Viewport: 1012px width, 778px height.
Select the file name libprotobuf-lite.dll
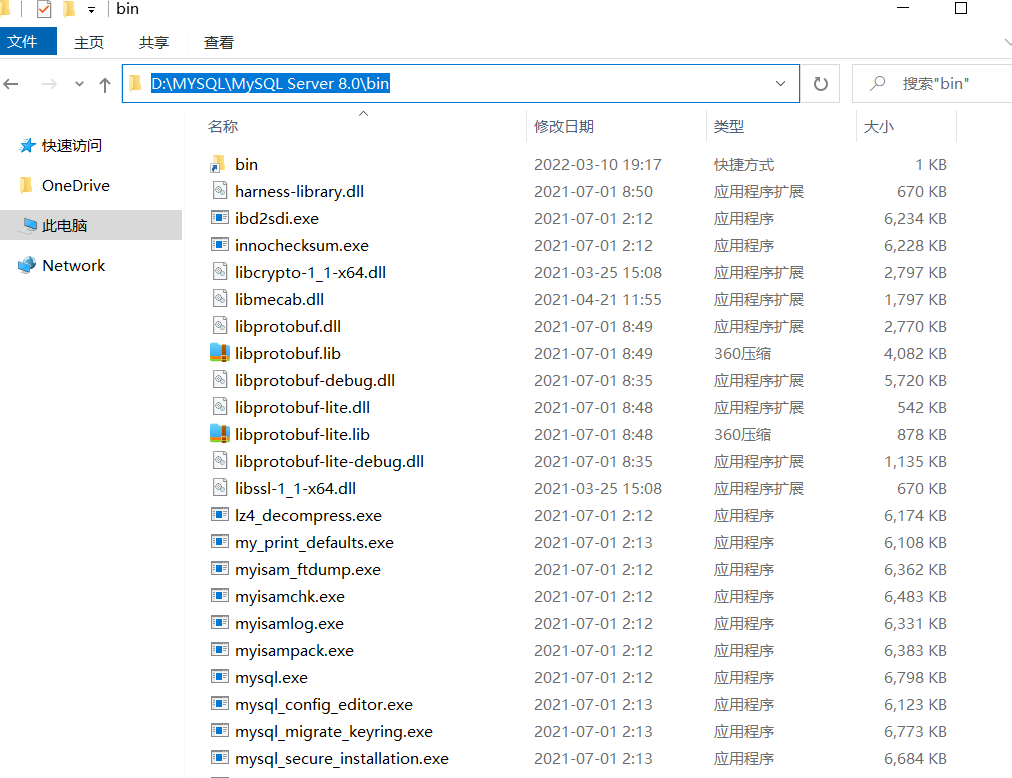point(302,407)
